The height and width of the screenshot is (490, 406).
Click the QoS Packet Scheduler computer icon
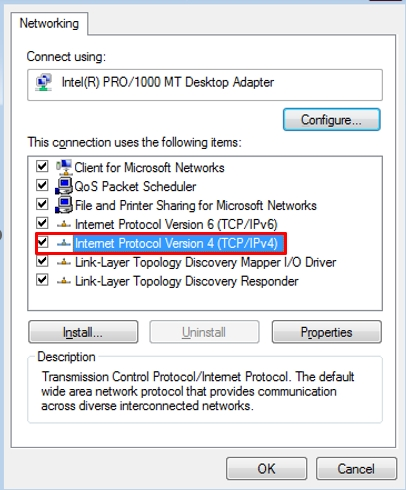64,186
